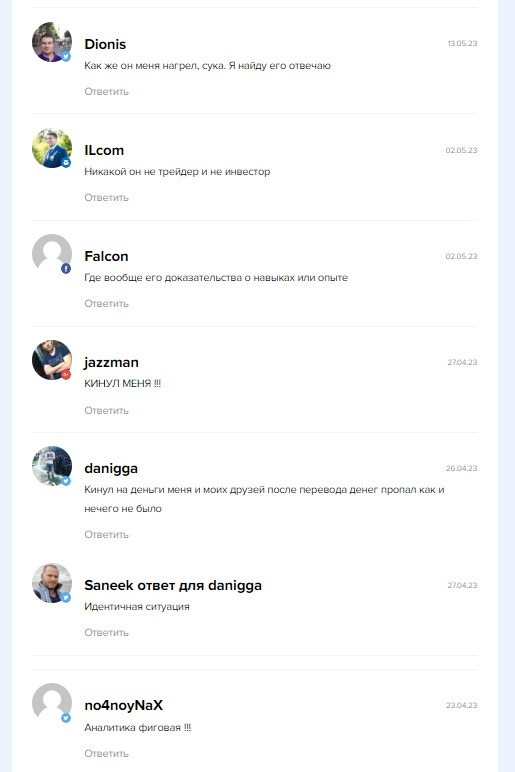Click Falcon's default gray avatar
515x772 pixels.
(52, 254)
